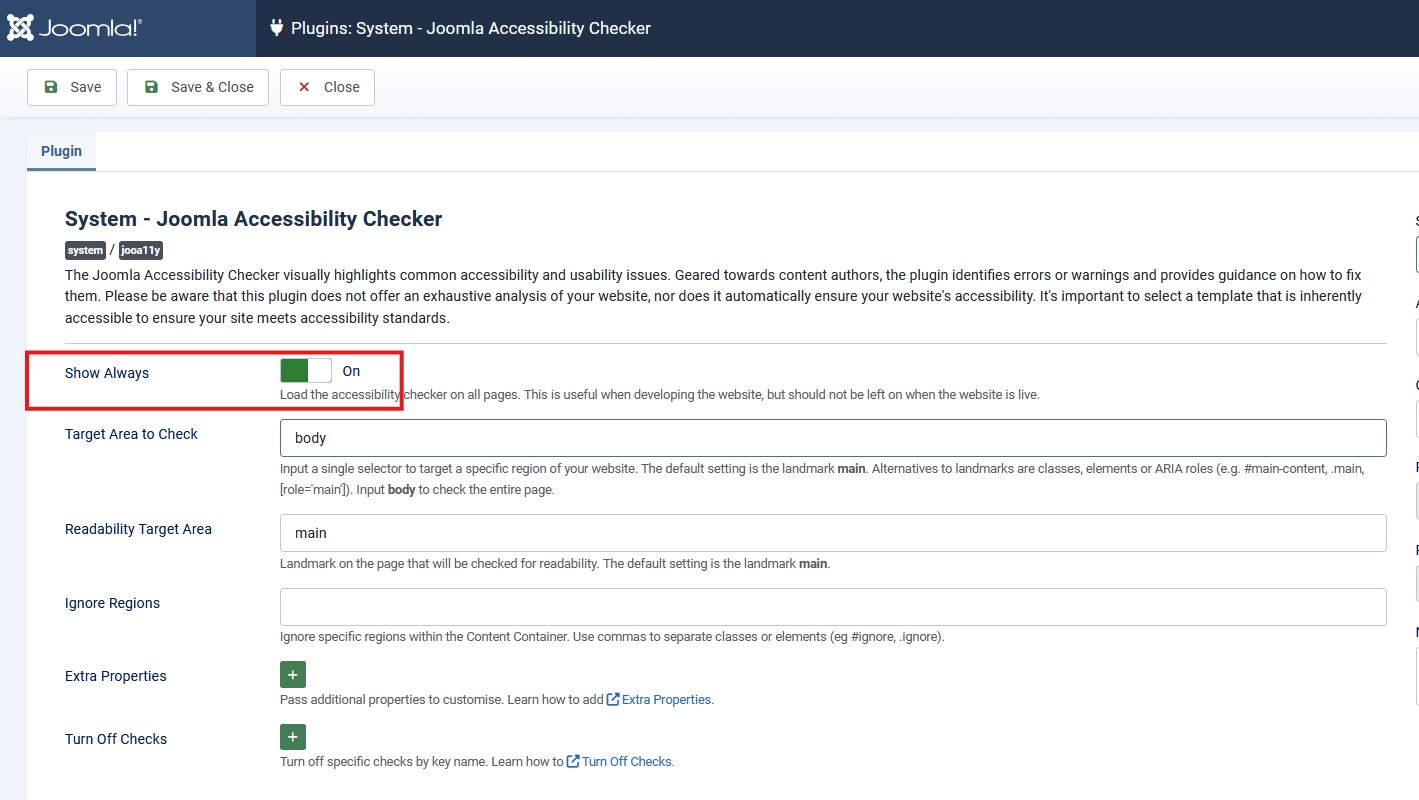Click the plug icon beside the Plugins title

277,28
